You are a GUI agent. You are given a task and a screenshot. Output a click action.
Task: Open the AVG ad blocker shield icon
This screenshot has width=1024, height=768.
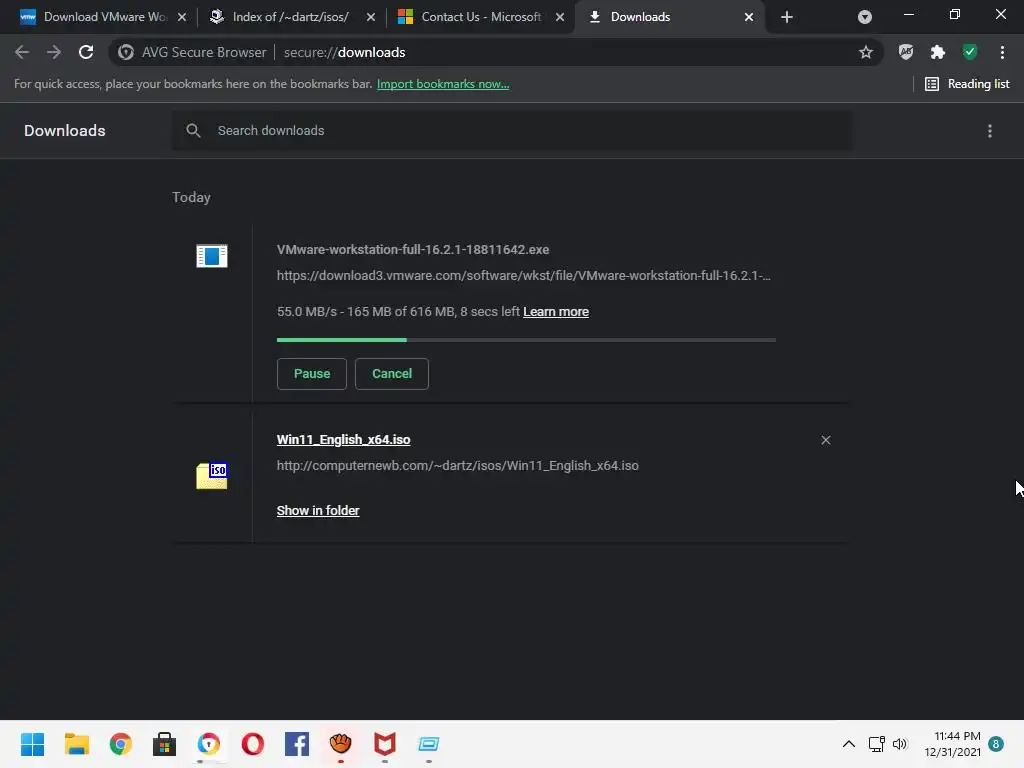coord(906,52)
